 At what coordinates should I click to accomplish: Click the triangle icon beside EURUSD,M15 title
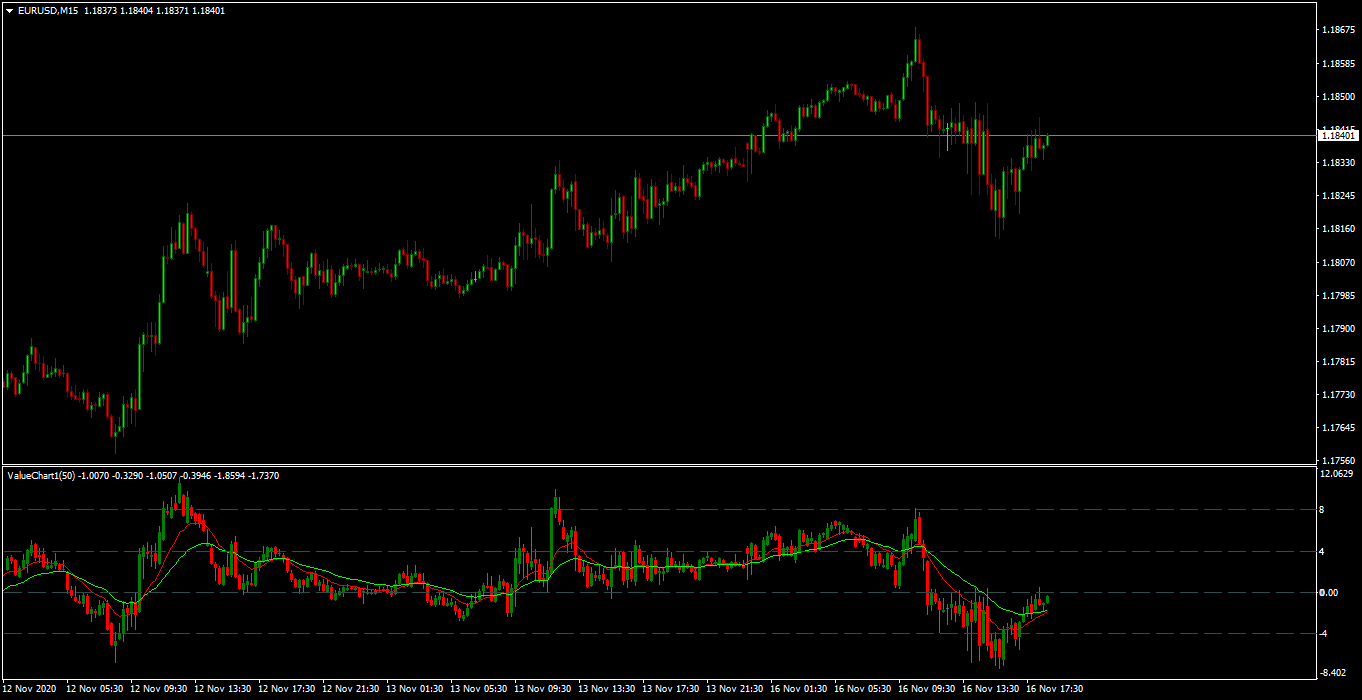(x=10, y=10)
